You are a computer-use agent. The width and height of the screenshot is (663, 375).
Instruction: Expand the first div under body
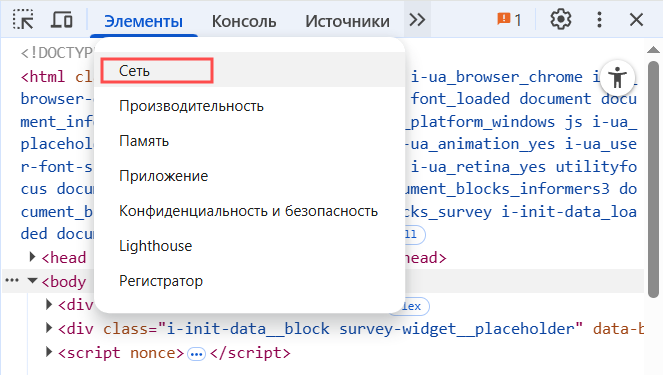[x=49, y=304]
